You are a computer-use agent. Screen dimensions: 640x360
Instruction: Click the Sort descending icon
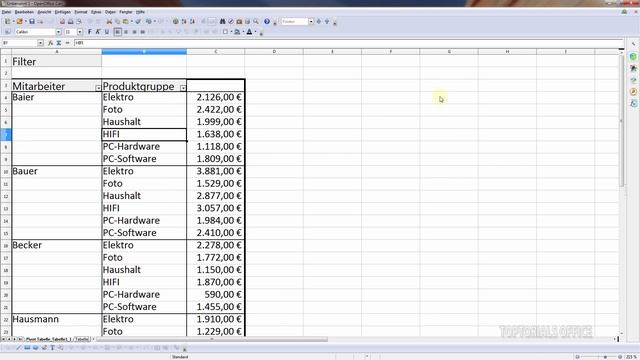pyautogui.click(x=192, y=21)
